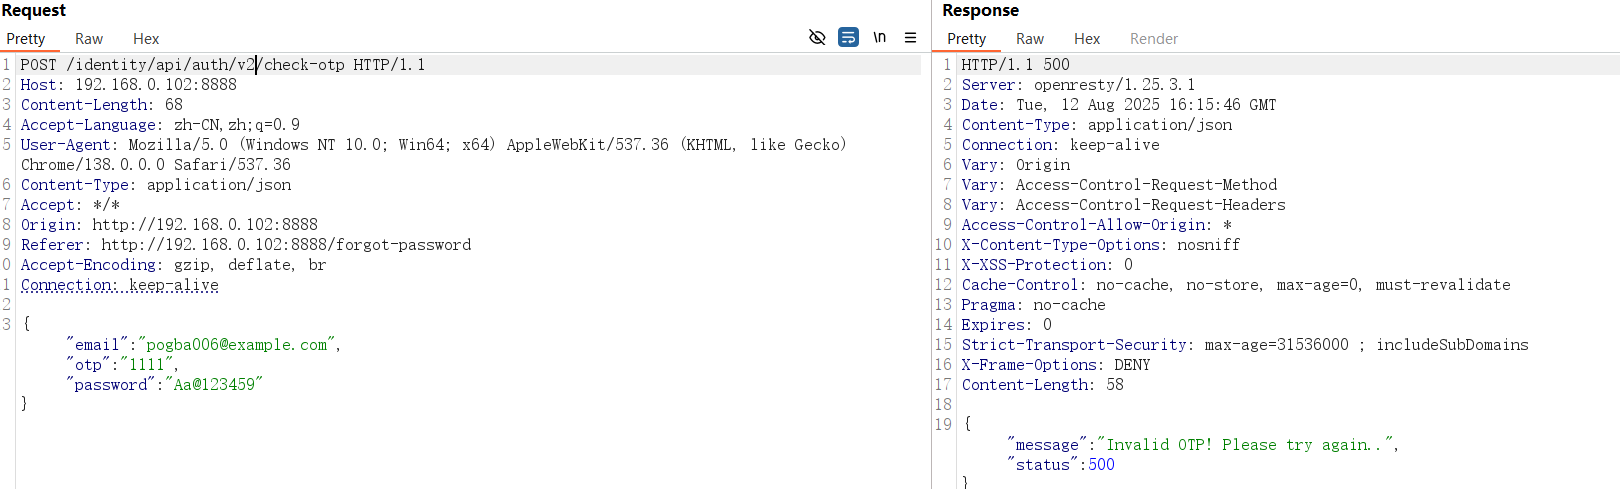Switch to the Request Pretty tab
The image size is (1620, 489).
[26, 39]
